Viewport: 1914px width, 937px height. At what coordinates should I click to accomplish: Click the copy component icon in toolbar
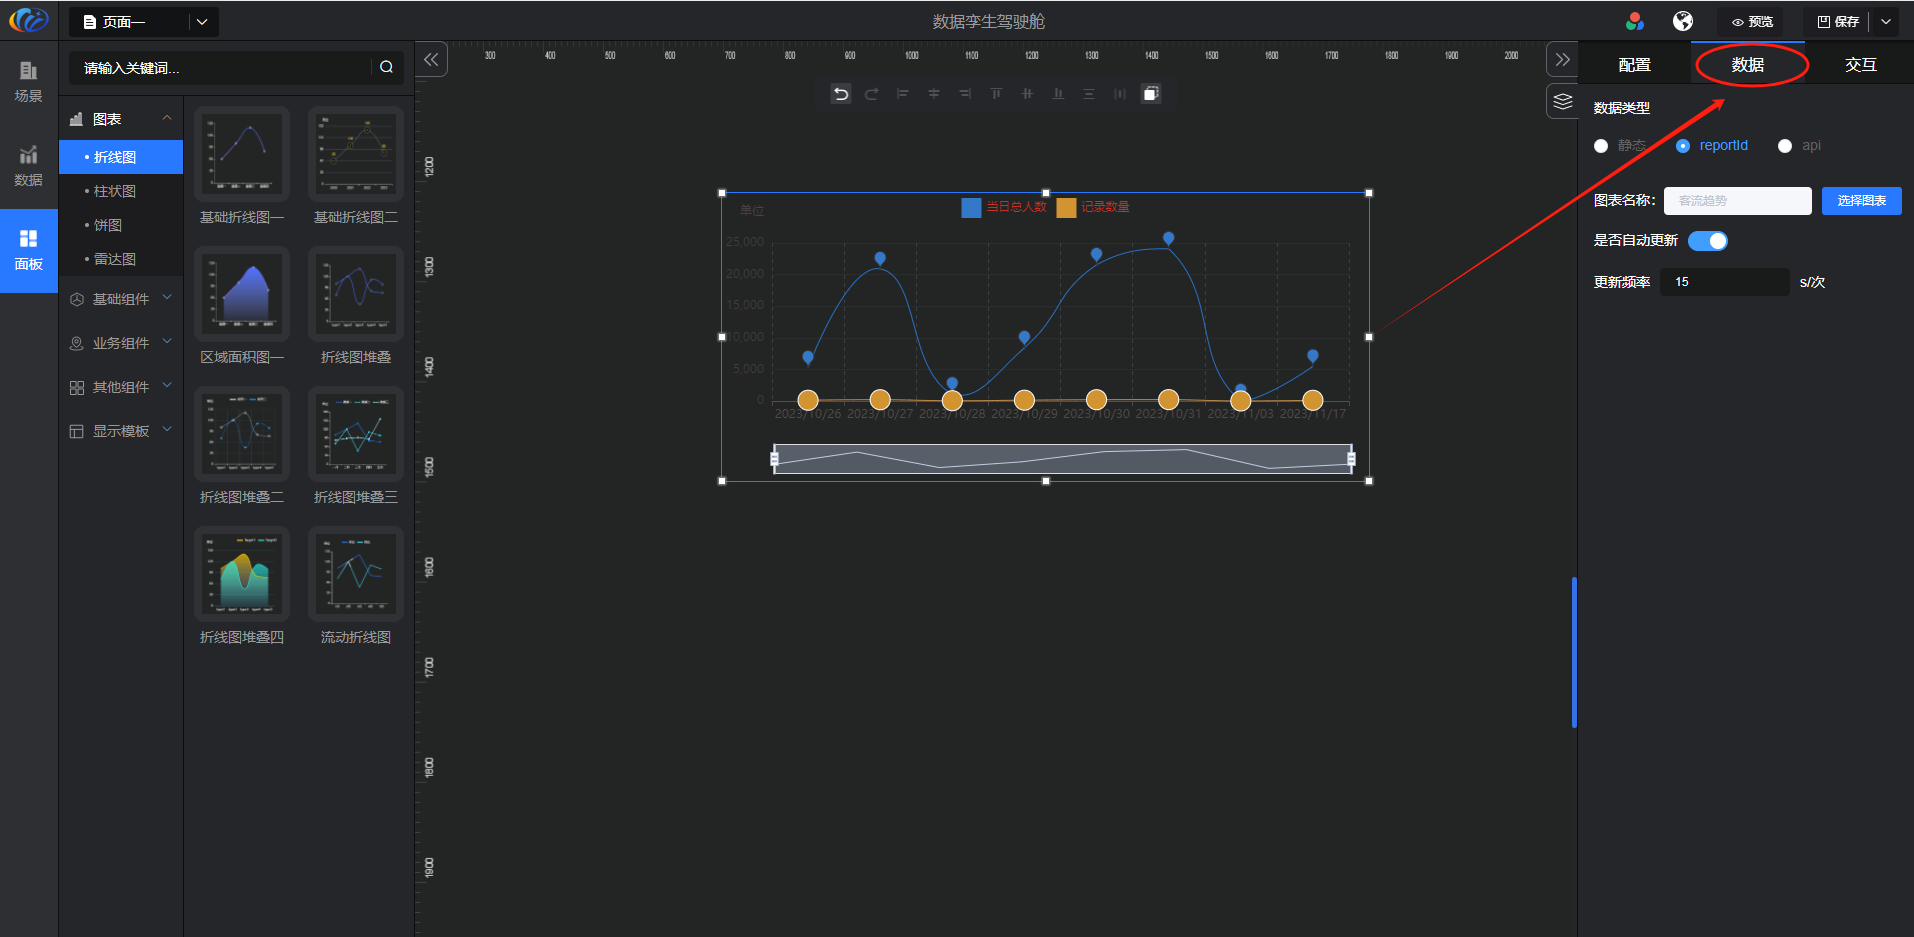[1151, 94]
